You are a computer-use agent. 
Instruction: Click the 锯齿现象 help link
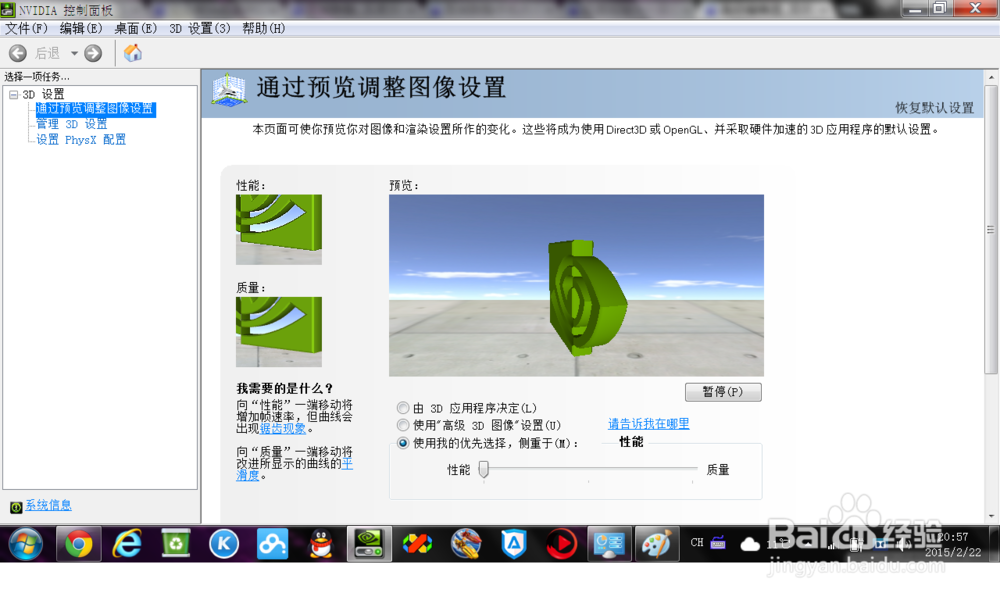click(283, 429)
